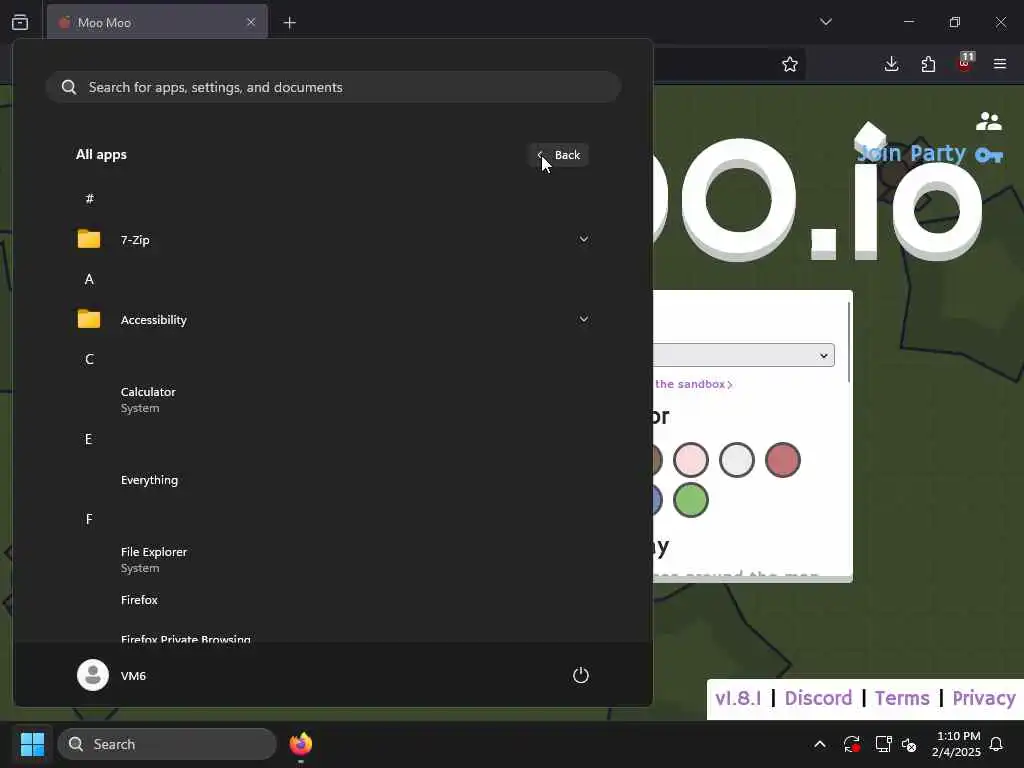Open the Firefox hamburger menu
This screenshot has width=1024, height=768.
pos(1000,64)
